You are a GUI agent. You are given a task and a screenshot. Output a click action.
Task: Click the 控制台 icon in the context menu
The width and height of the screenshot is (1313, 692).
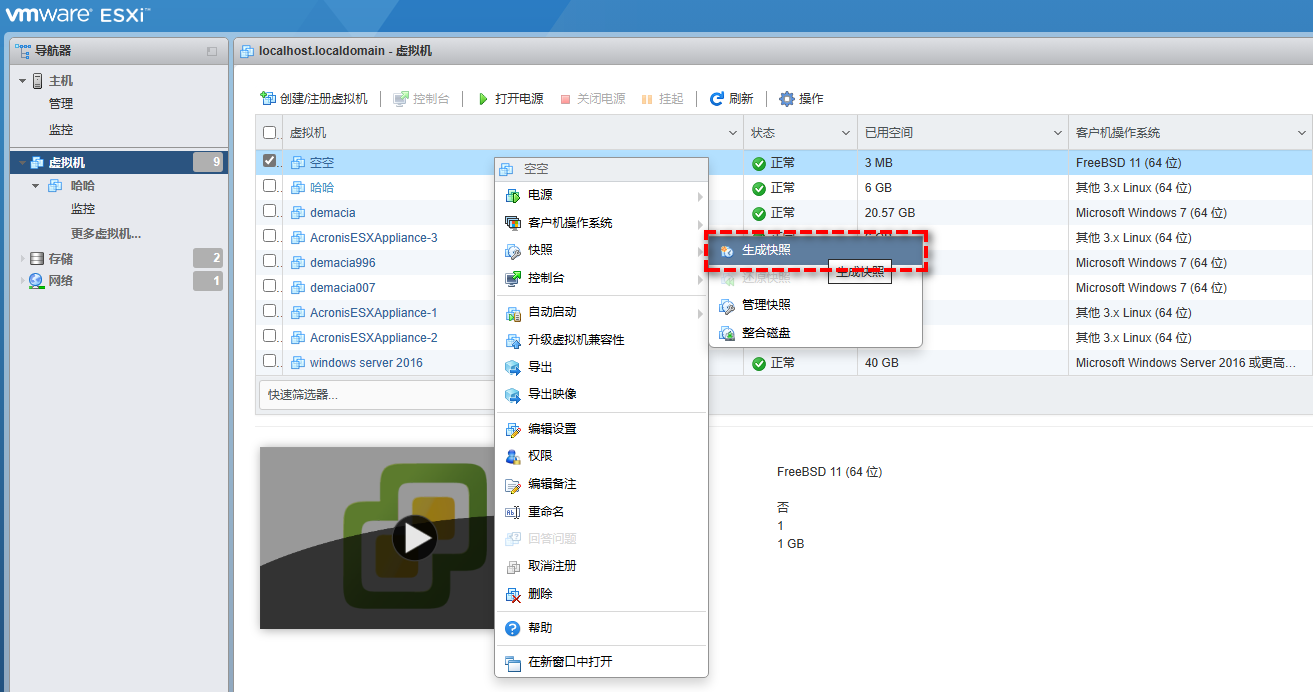pos(513,278)
